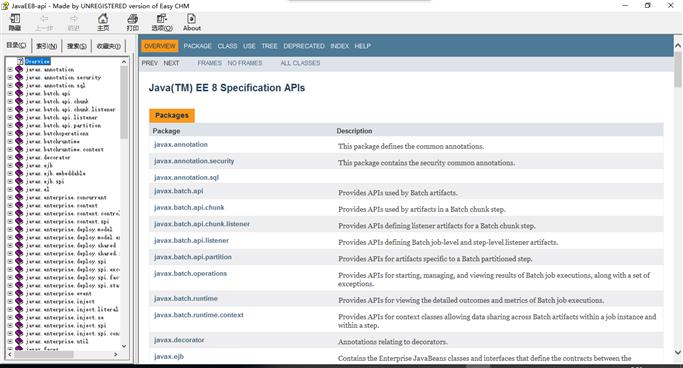
Task: Open the javax.batch.operations package link
Action: point(190,273)
